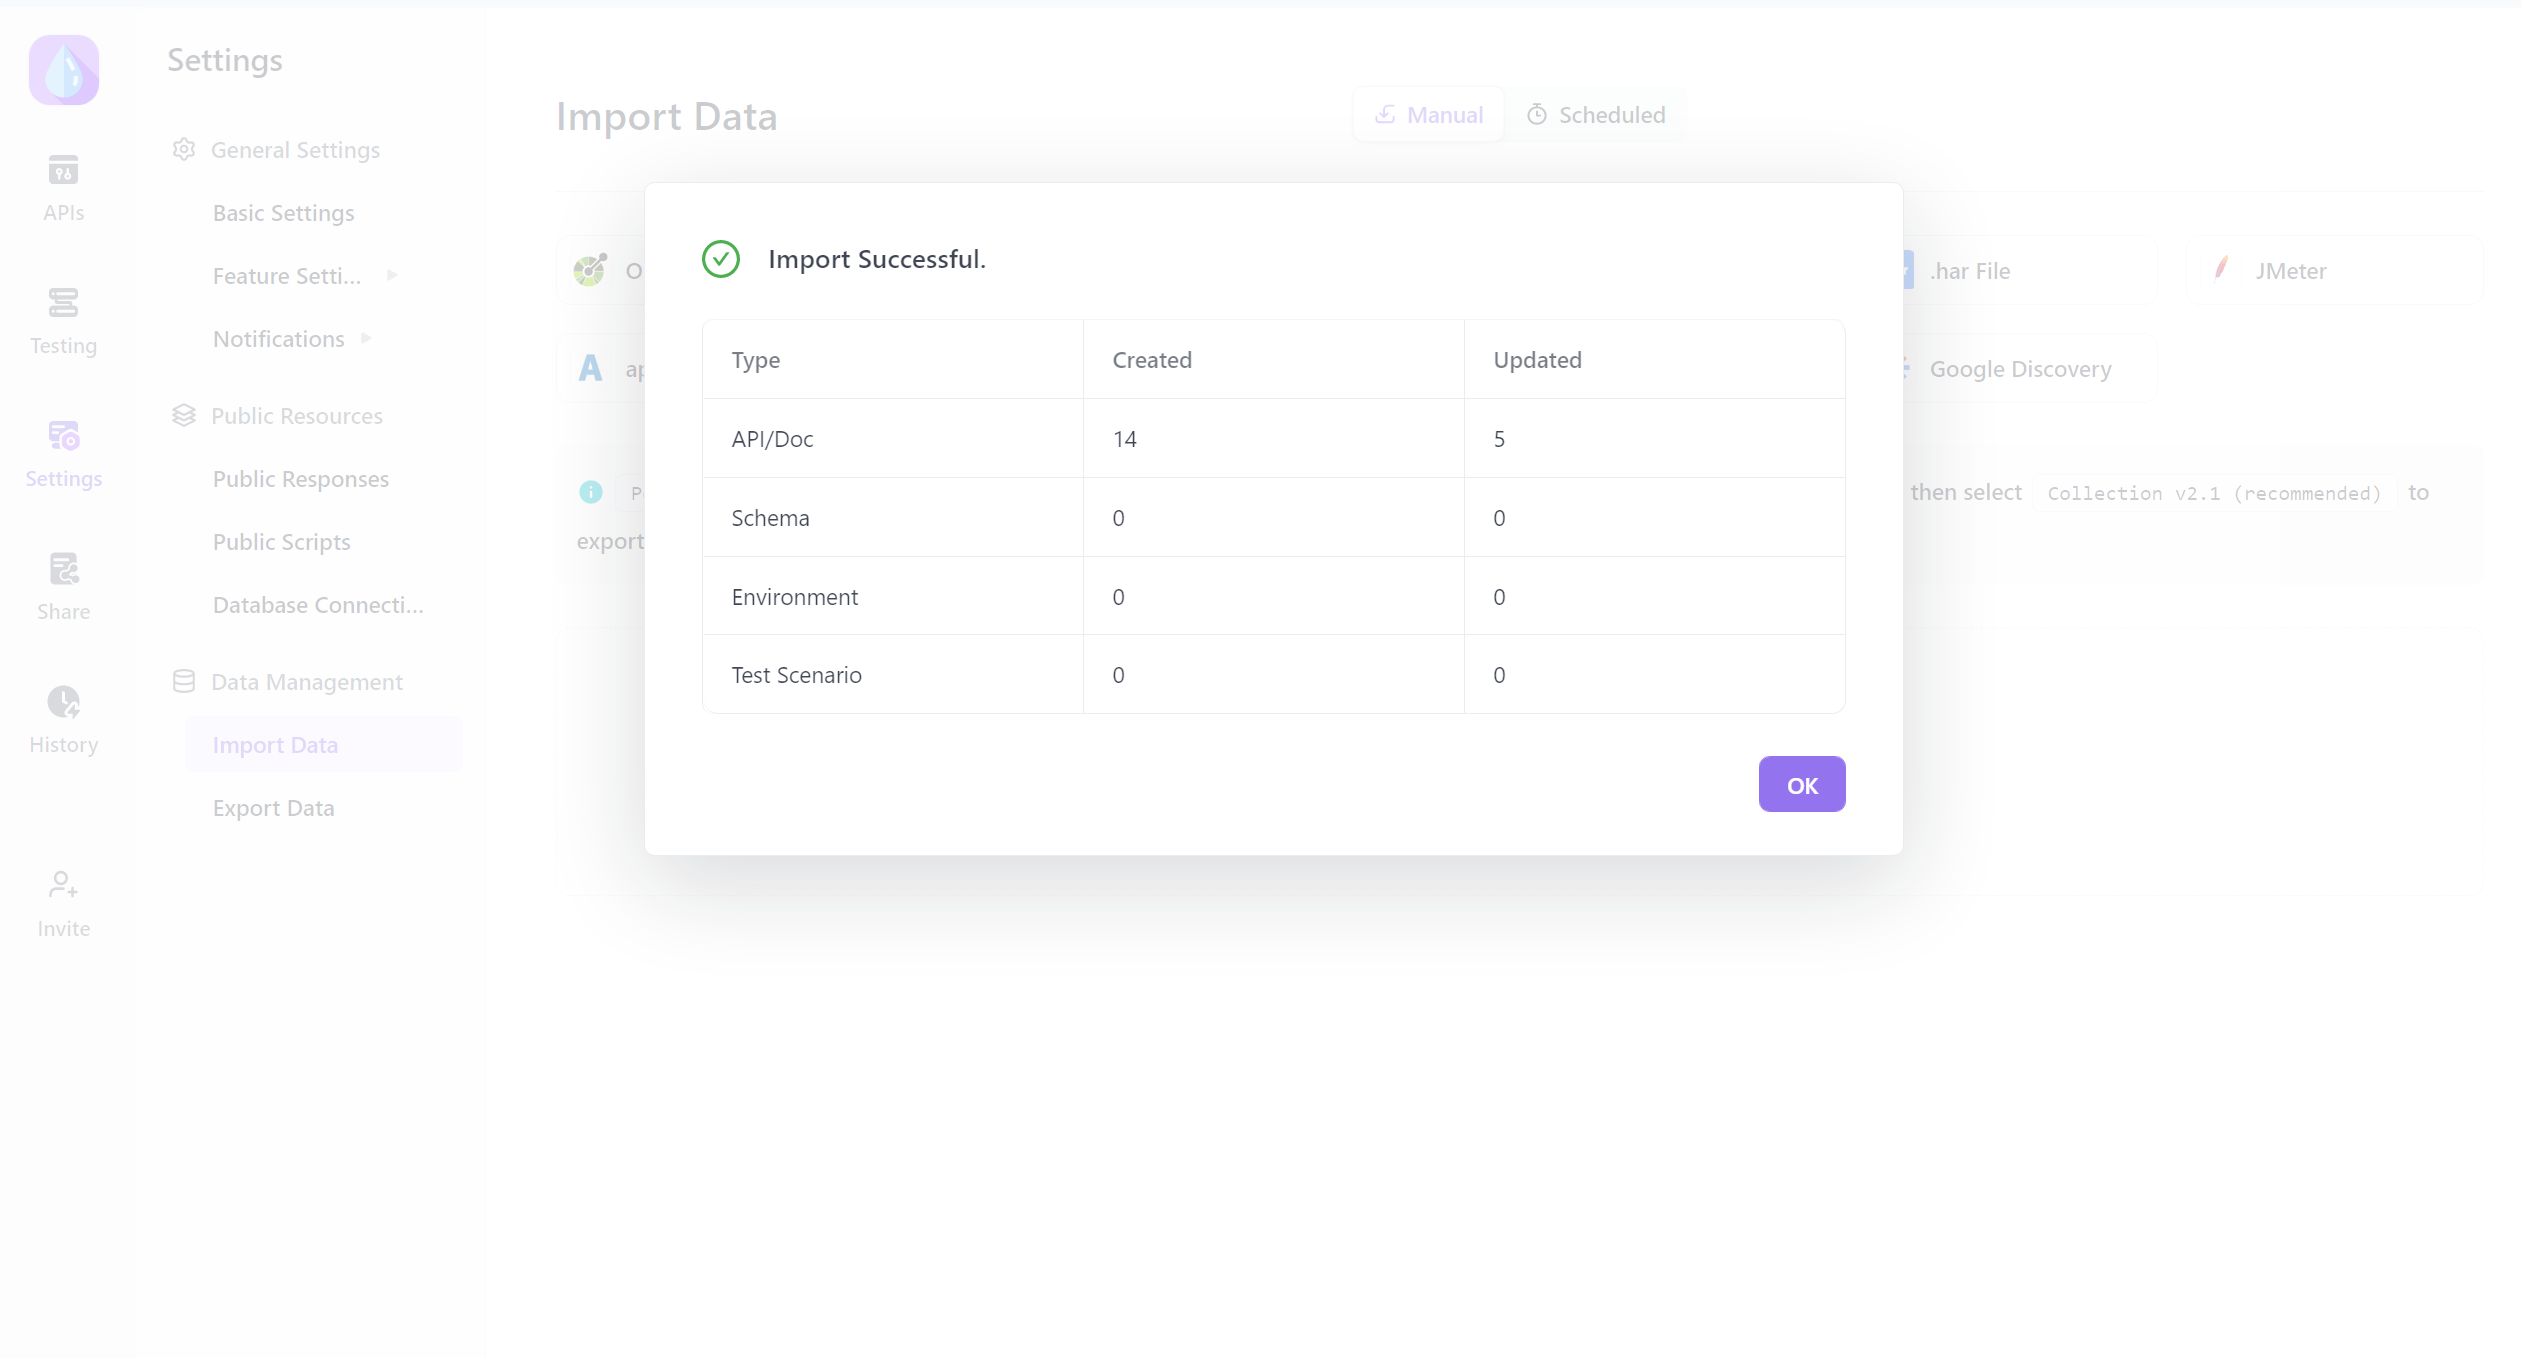Open Feature Settings menu item
Viewport: 2521px width, 1358px height.
pos(287,276)
